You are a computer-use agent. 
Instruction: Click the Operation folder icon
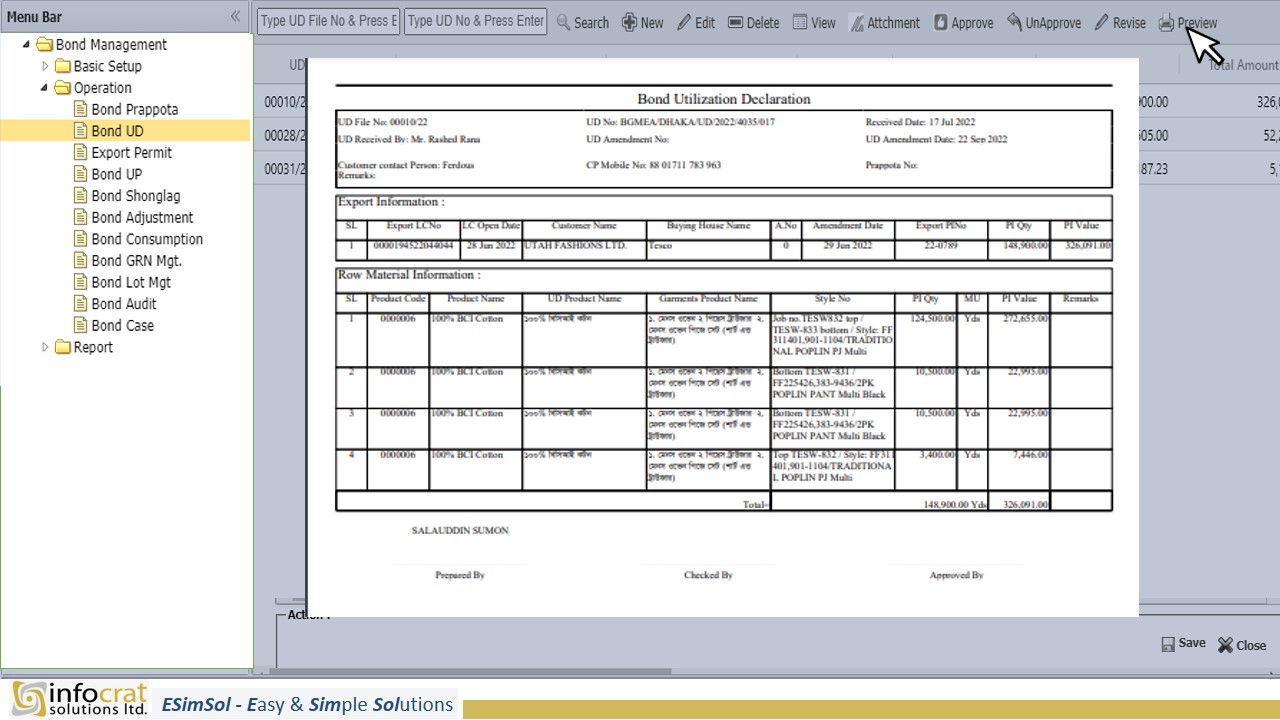tap(62, 88)
